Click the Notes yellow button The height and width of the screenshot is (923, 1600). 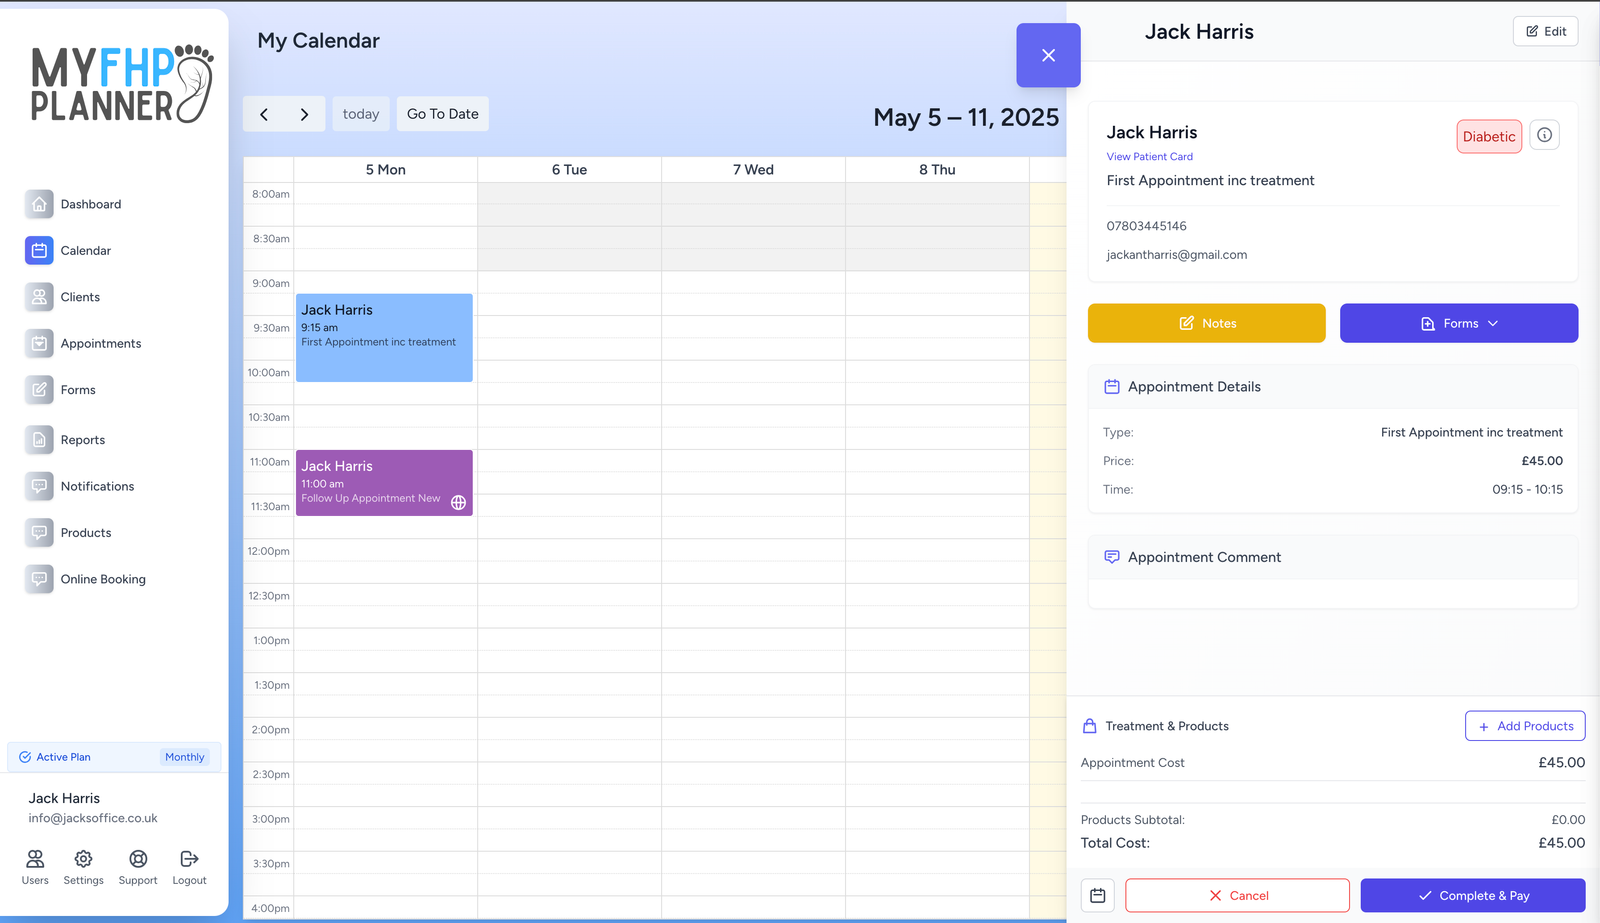(x=1205, y=323)
